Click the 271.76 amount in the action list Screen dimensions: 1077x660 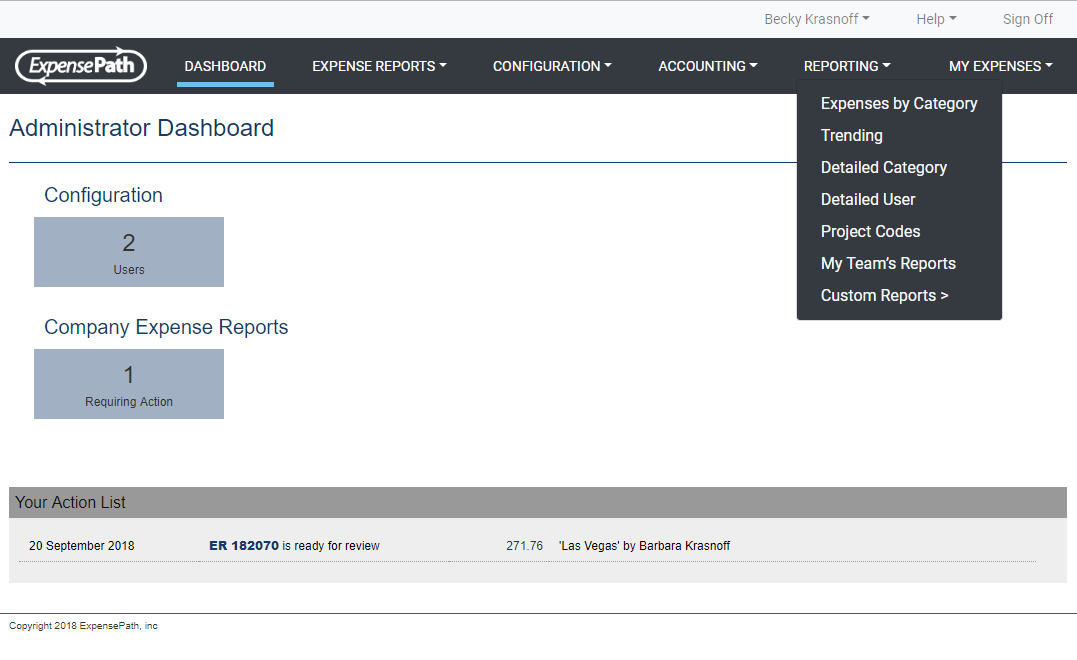point(524,545)
